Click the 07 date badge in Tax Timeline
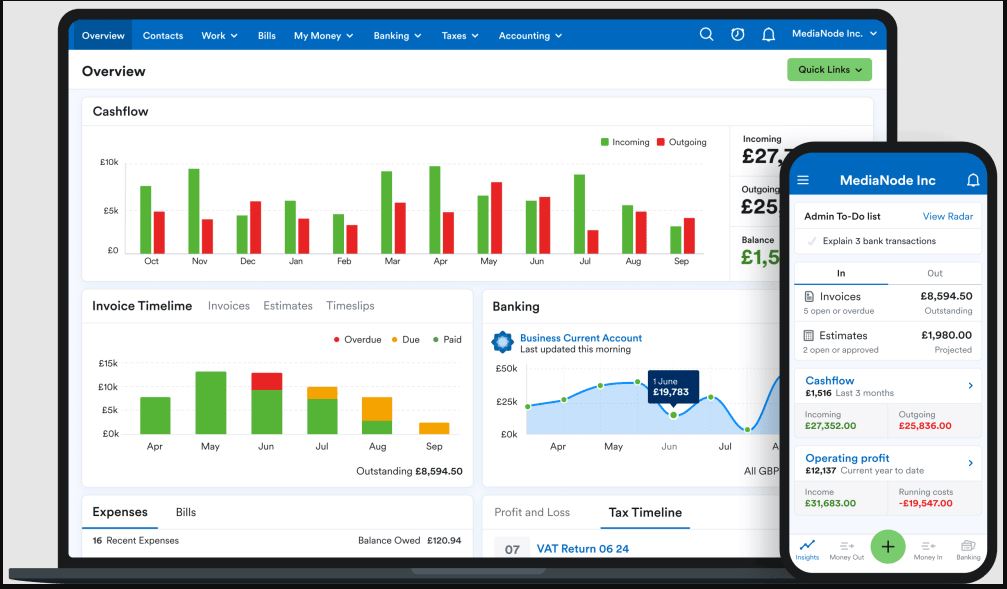The width and height of the screenshot is (1007, 589). tap(512, 549)
